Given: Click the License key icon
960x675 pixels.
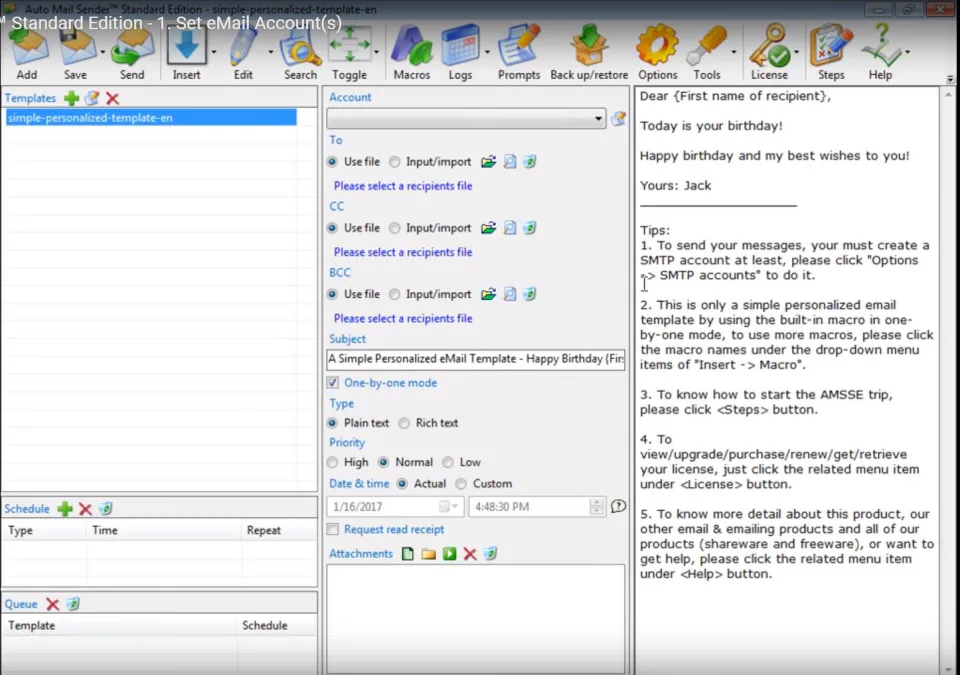Looking at the screenshot, I should 770,55.
